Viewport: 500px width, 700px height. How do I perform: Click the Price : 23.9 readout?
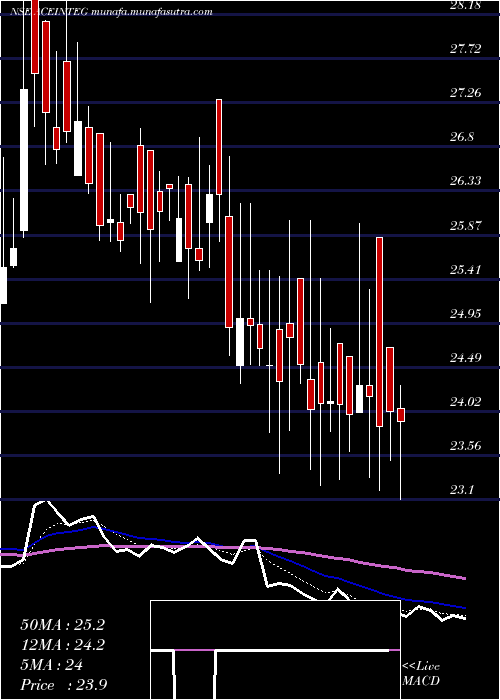64,685
